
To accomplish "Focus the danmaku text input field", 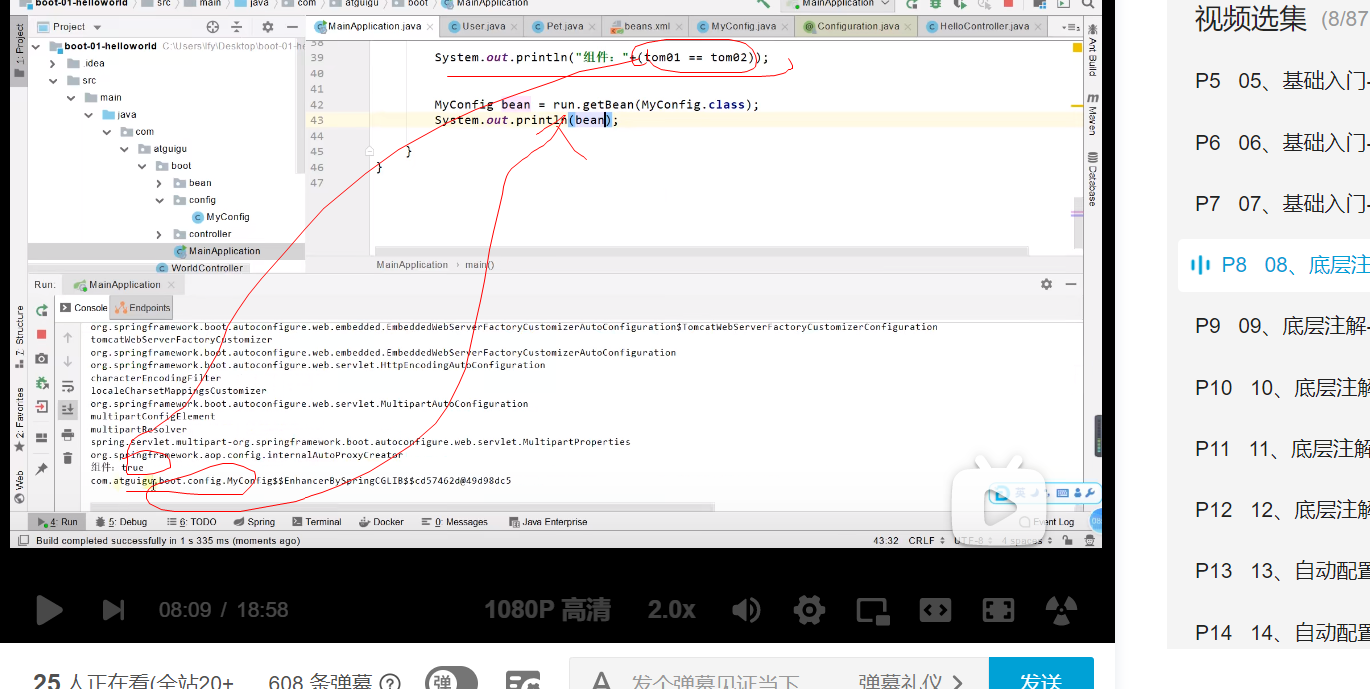I will tap(732, 682).
